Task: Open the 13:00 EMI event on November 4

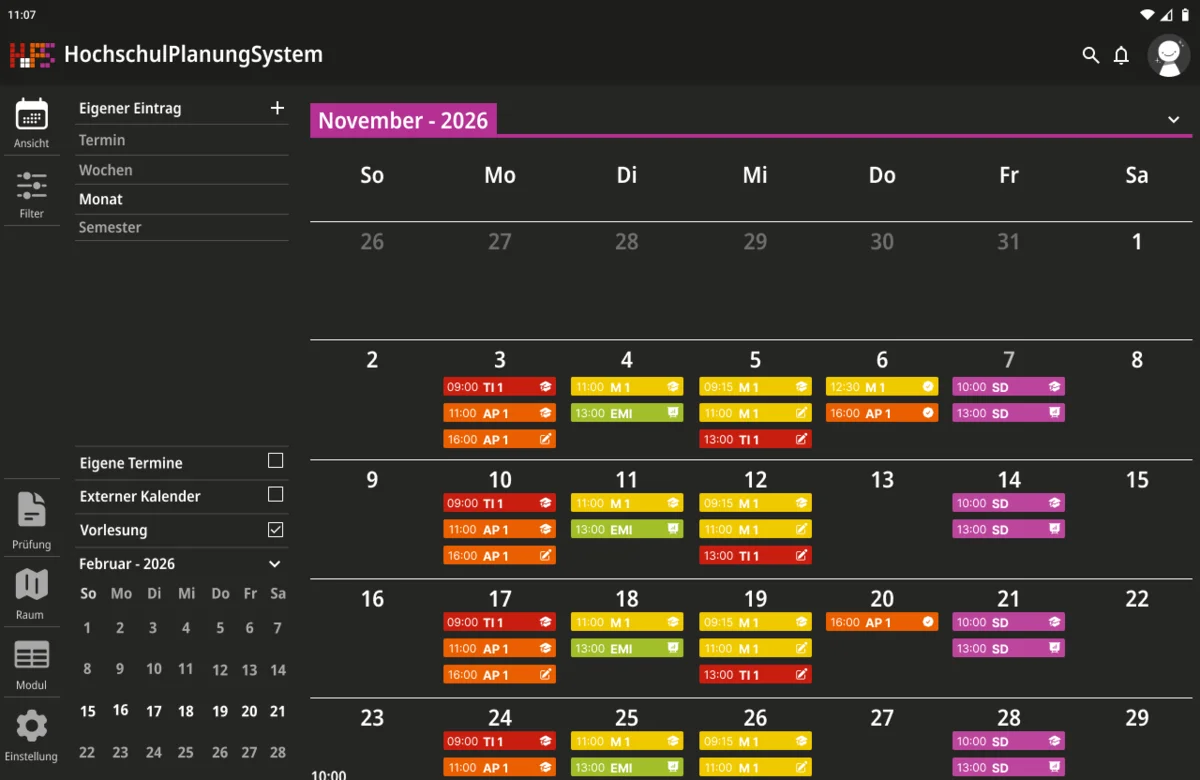Action: (627, 413)
